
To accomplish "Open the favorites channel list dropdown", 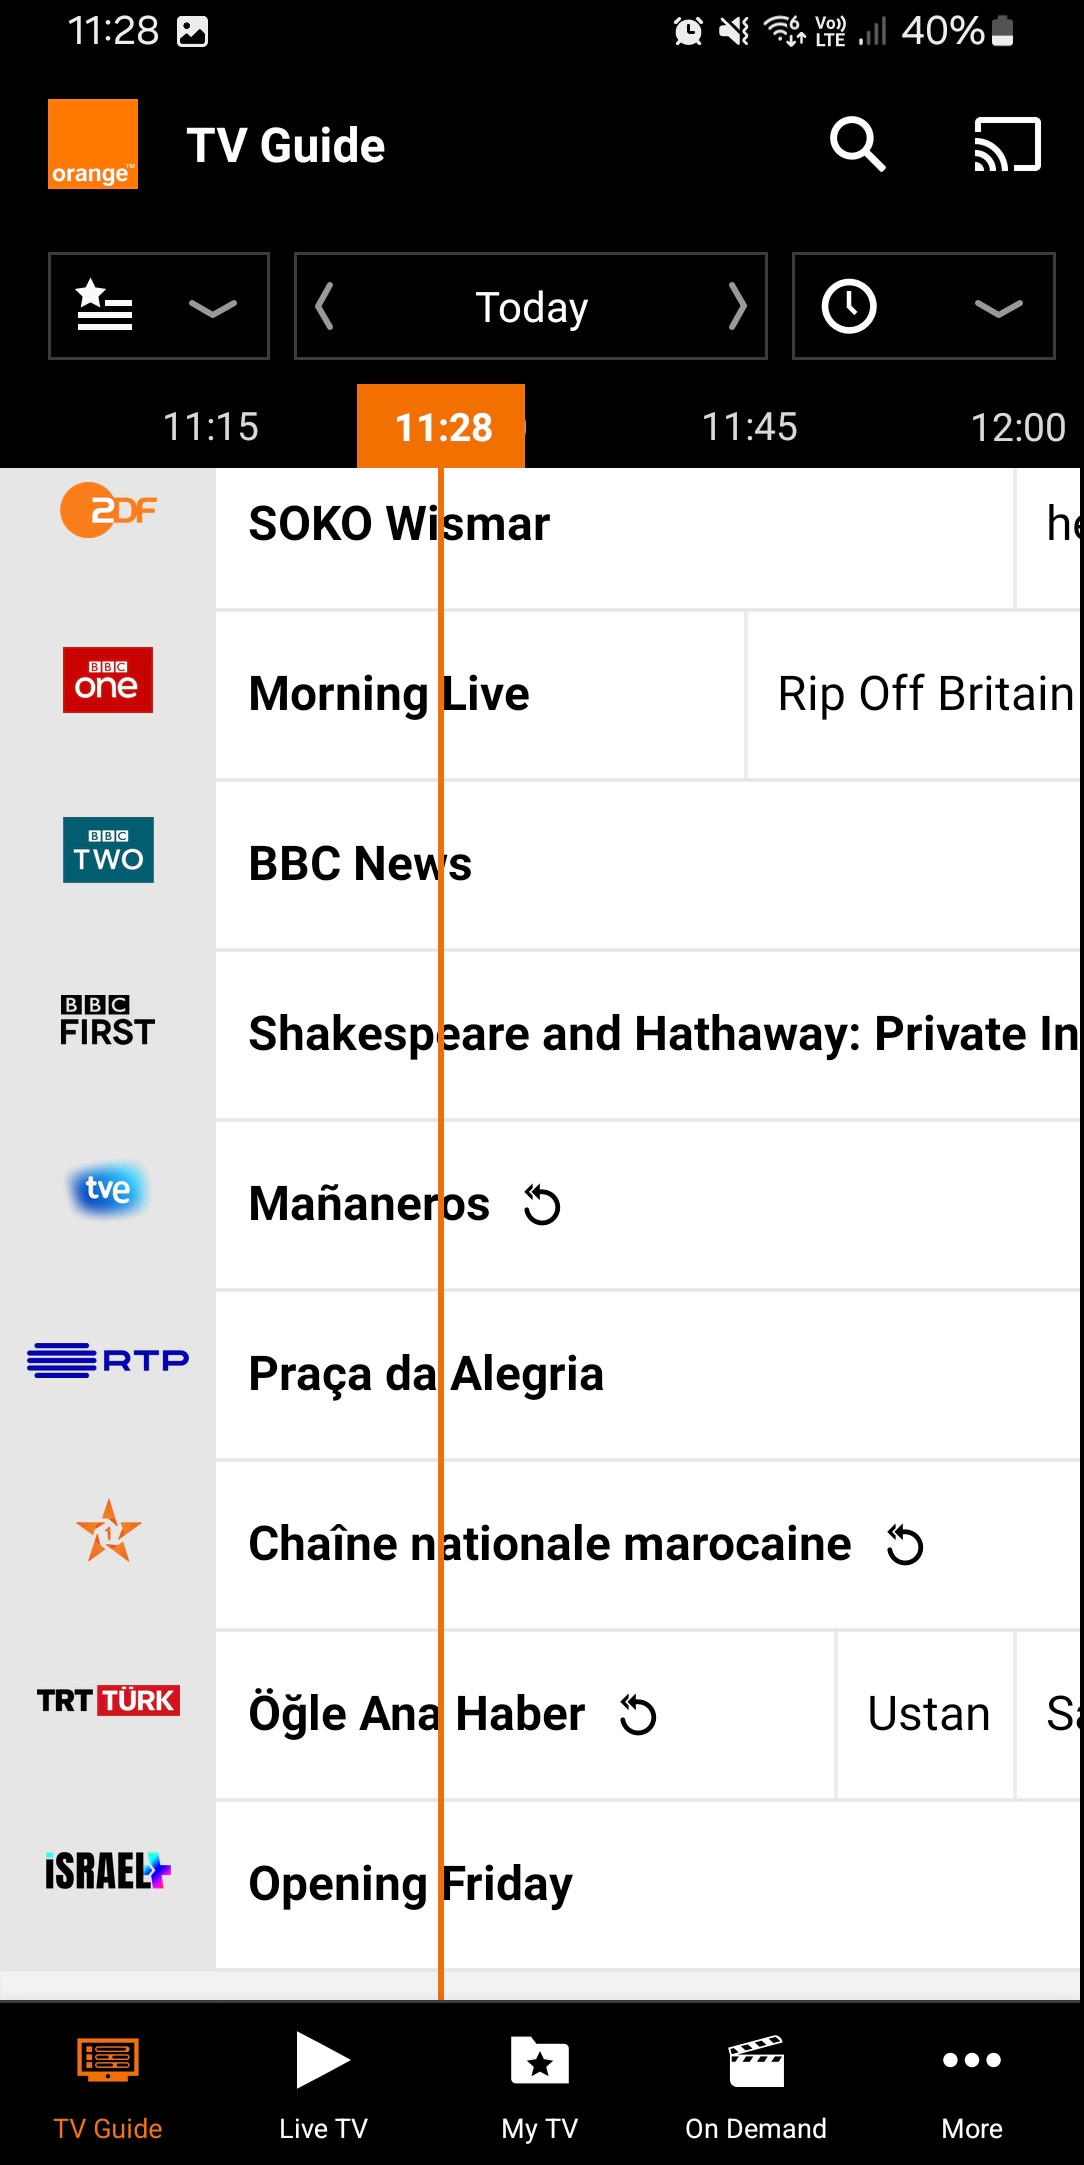I will (159, 306).
